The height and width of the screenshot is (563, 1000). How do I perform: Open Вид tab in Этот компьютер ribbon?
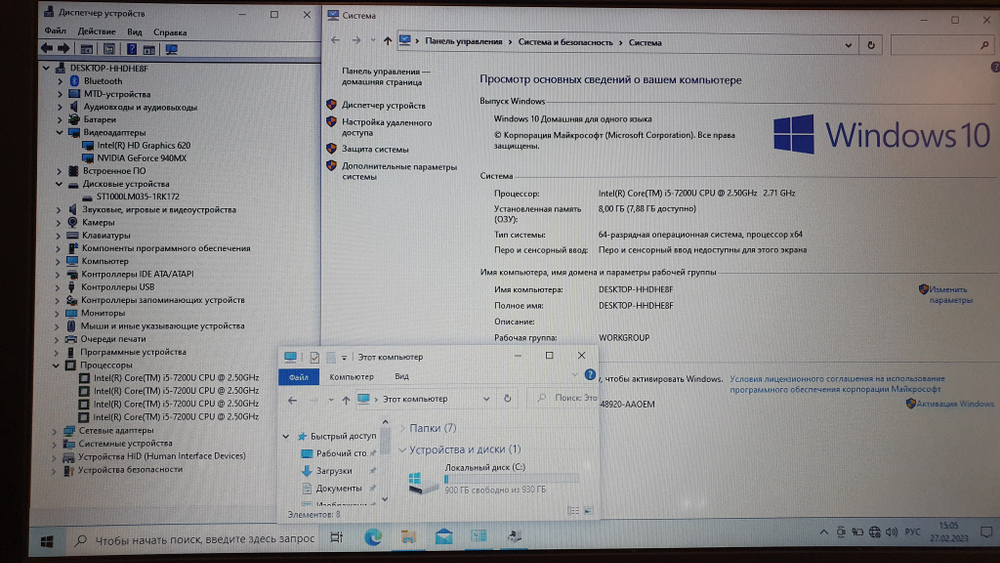tap(401, 376)
